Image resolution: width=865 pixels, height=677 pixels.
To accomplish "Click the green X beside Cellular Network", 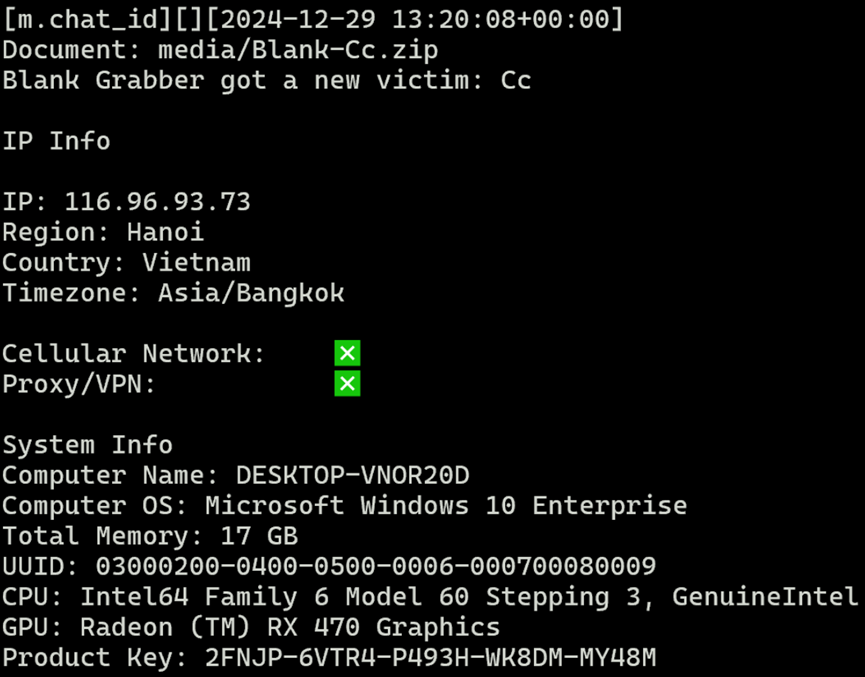I will [347, 353].
